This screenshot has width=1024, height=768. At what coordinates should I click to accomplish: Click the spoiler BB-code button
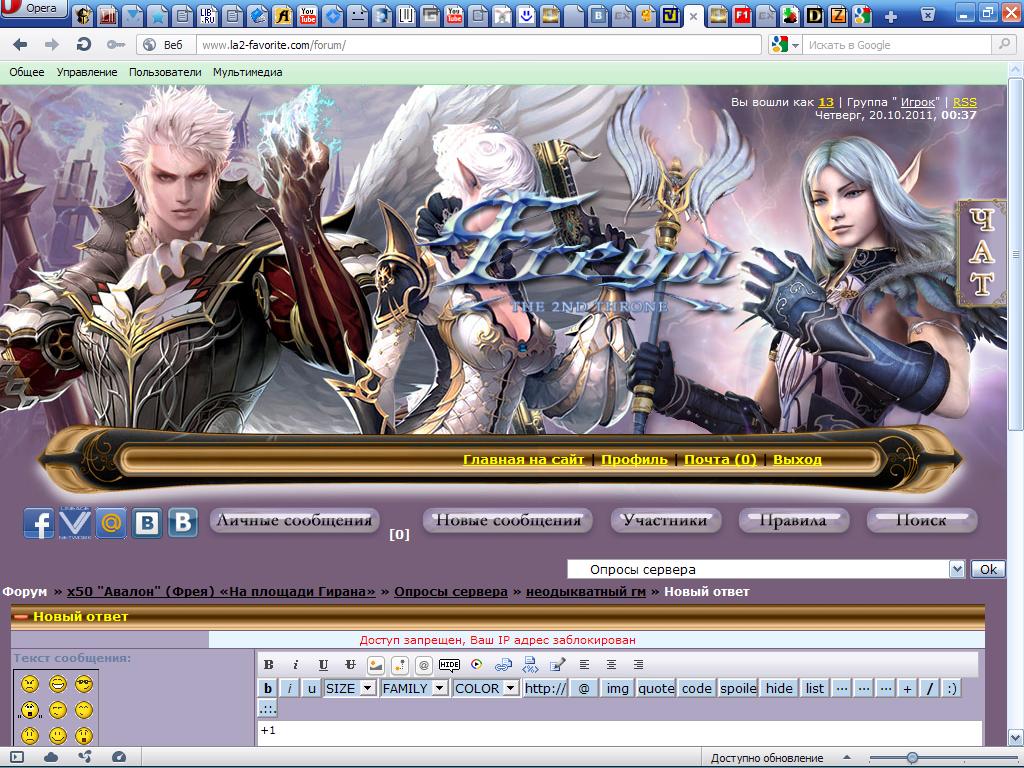click(738, 688)
